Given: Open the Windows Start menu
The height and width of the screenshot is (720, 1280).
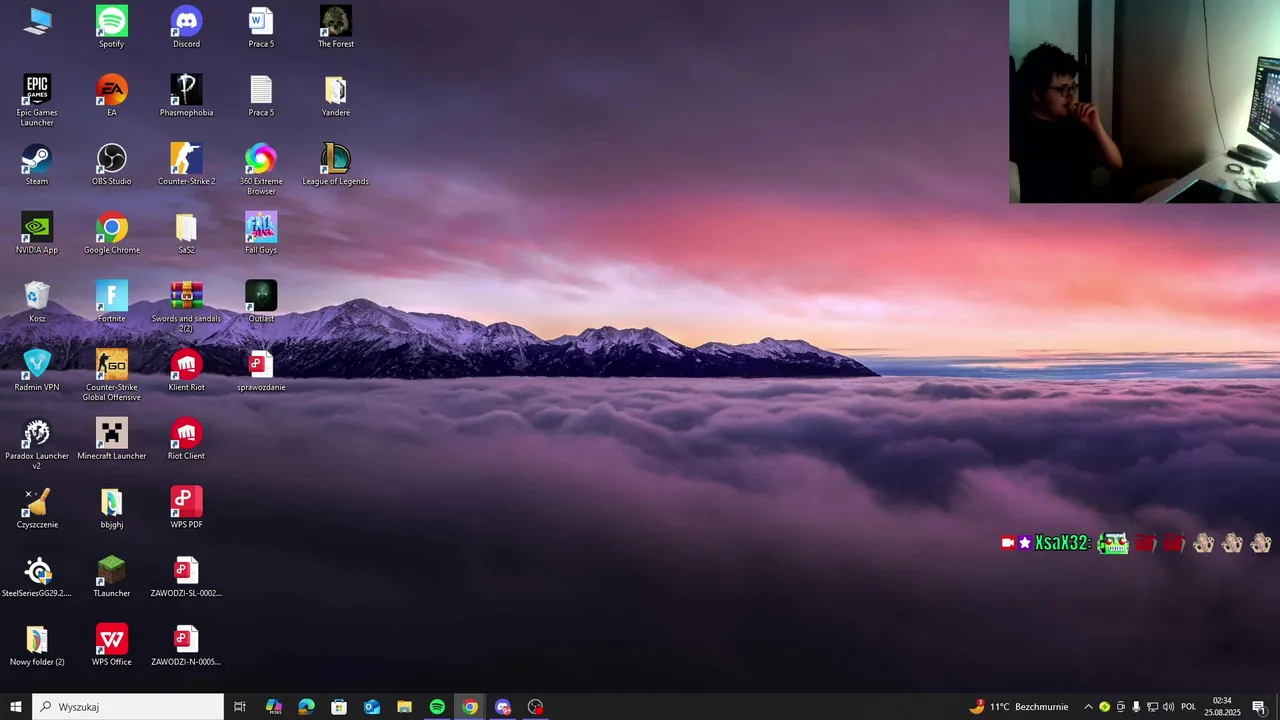Looking at the screenshot, I should [16, 707].
